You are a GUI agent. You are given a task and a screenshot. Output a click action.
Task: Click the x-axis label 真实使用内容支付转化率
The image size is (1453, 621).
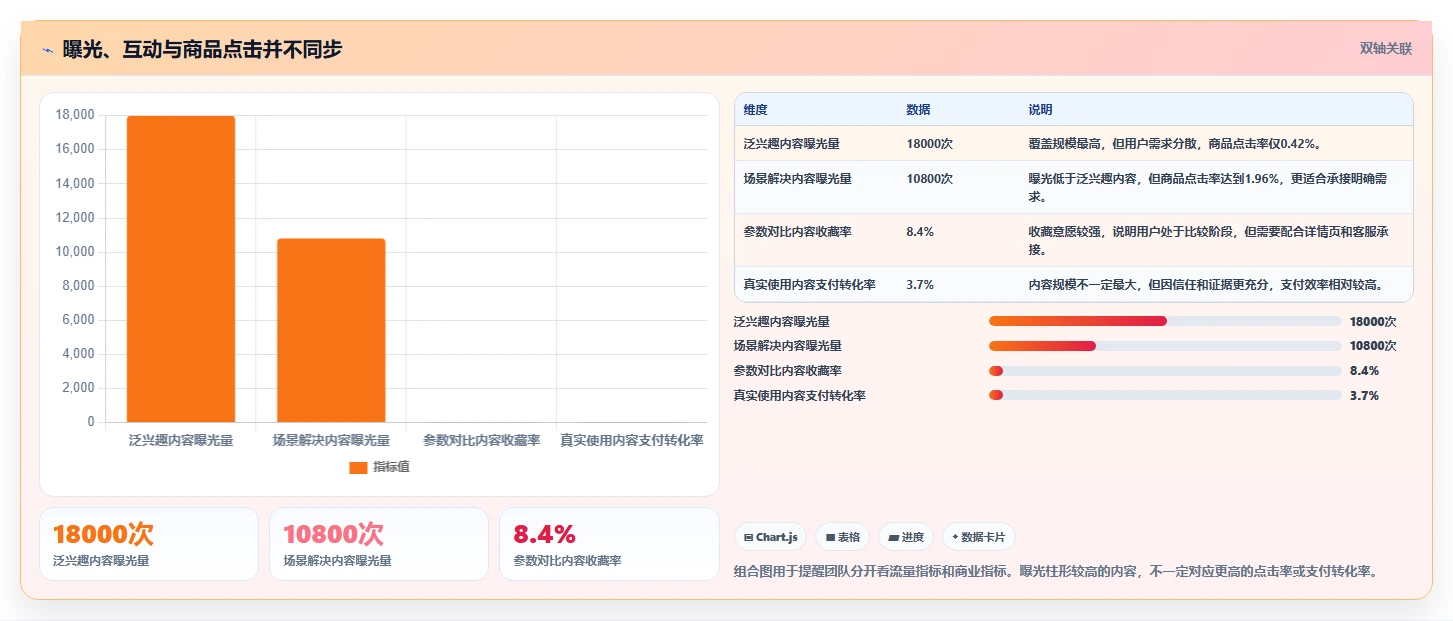coord(631,440)
